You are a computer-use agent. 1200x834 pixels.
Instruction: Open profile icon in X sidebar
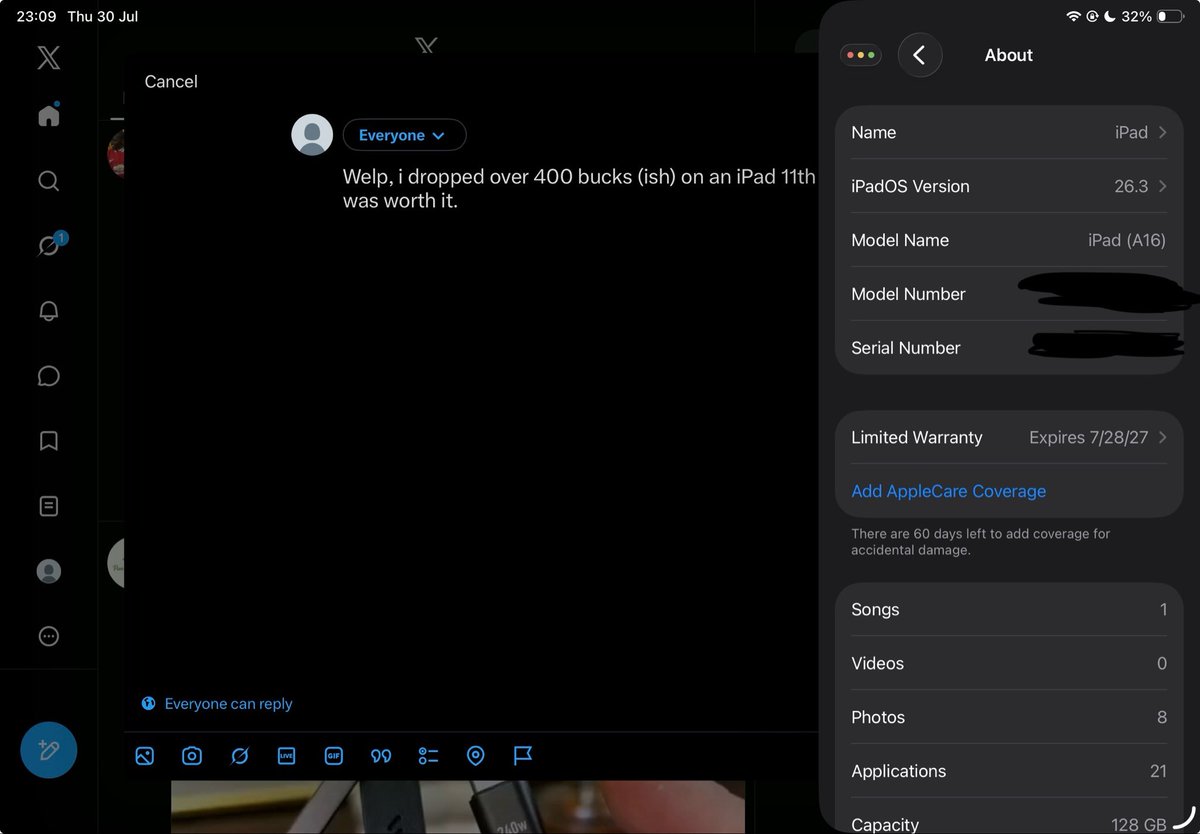click(48, 571)
